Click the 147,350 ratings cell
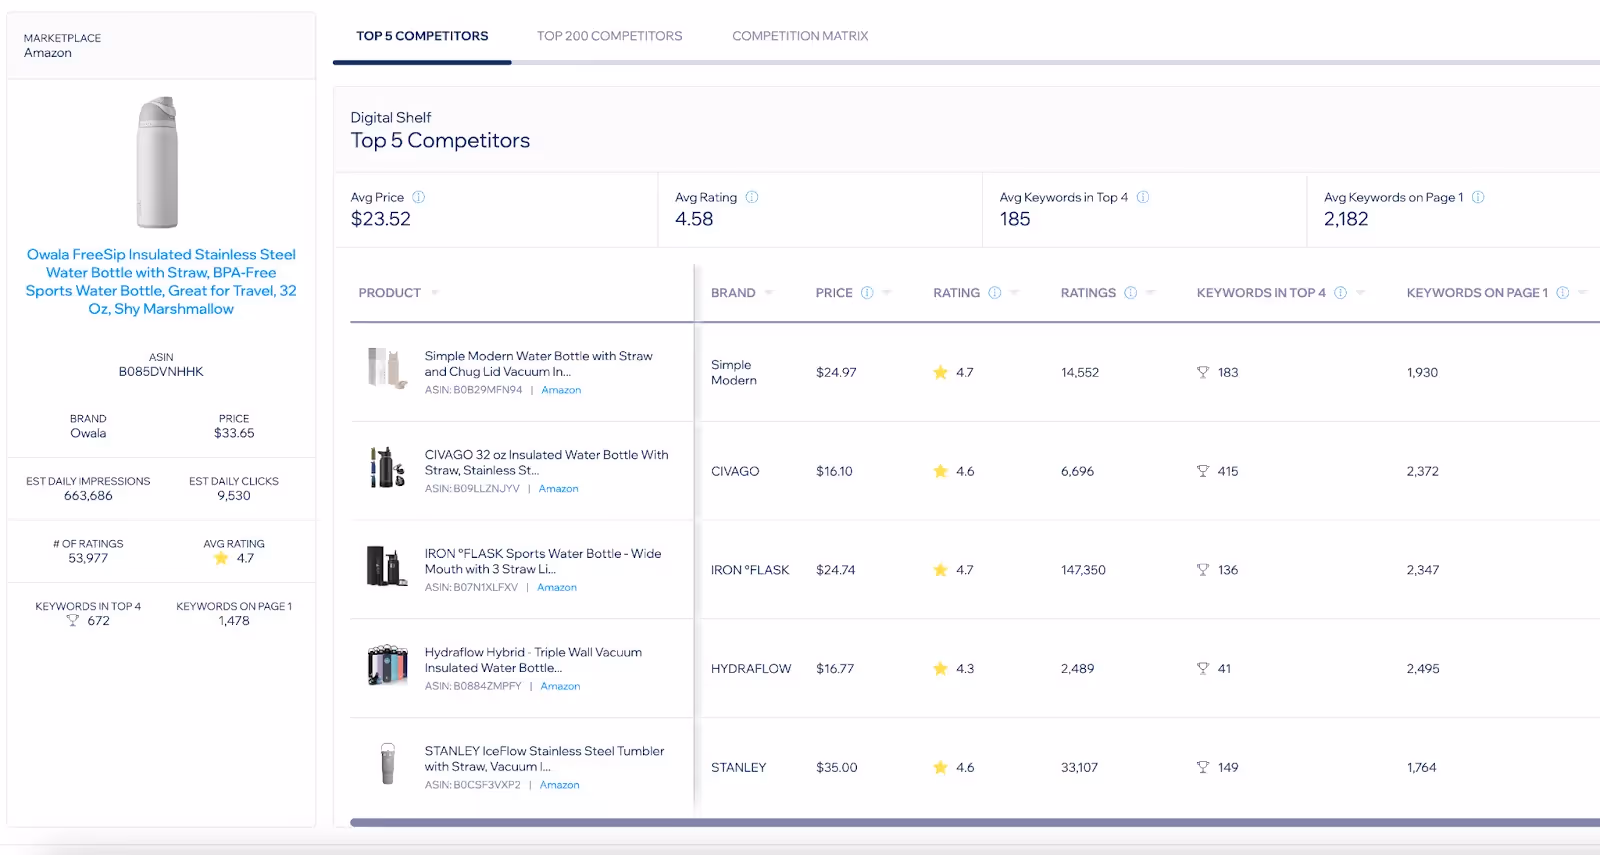The height and width of the screenshot is (855, 1600). [1083, 570]
